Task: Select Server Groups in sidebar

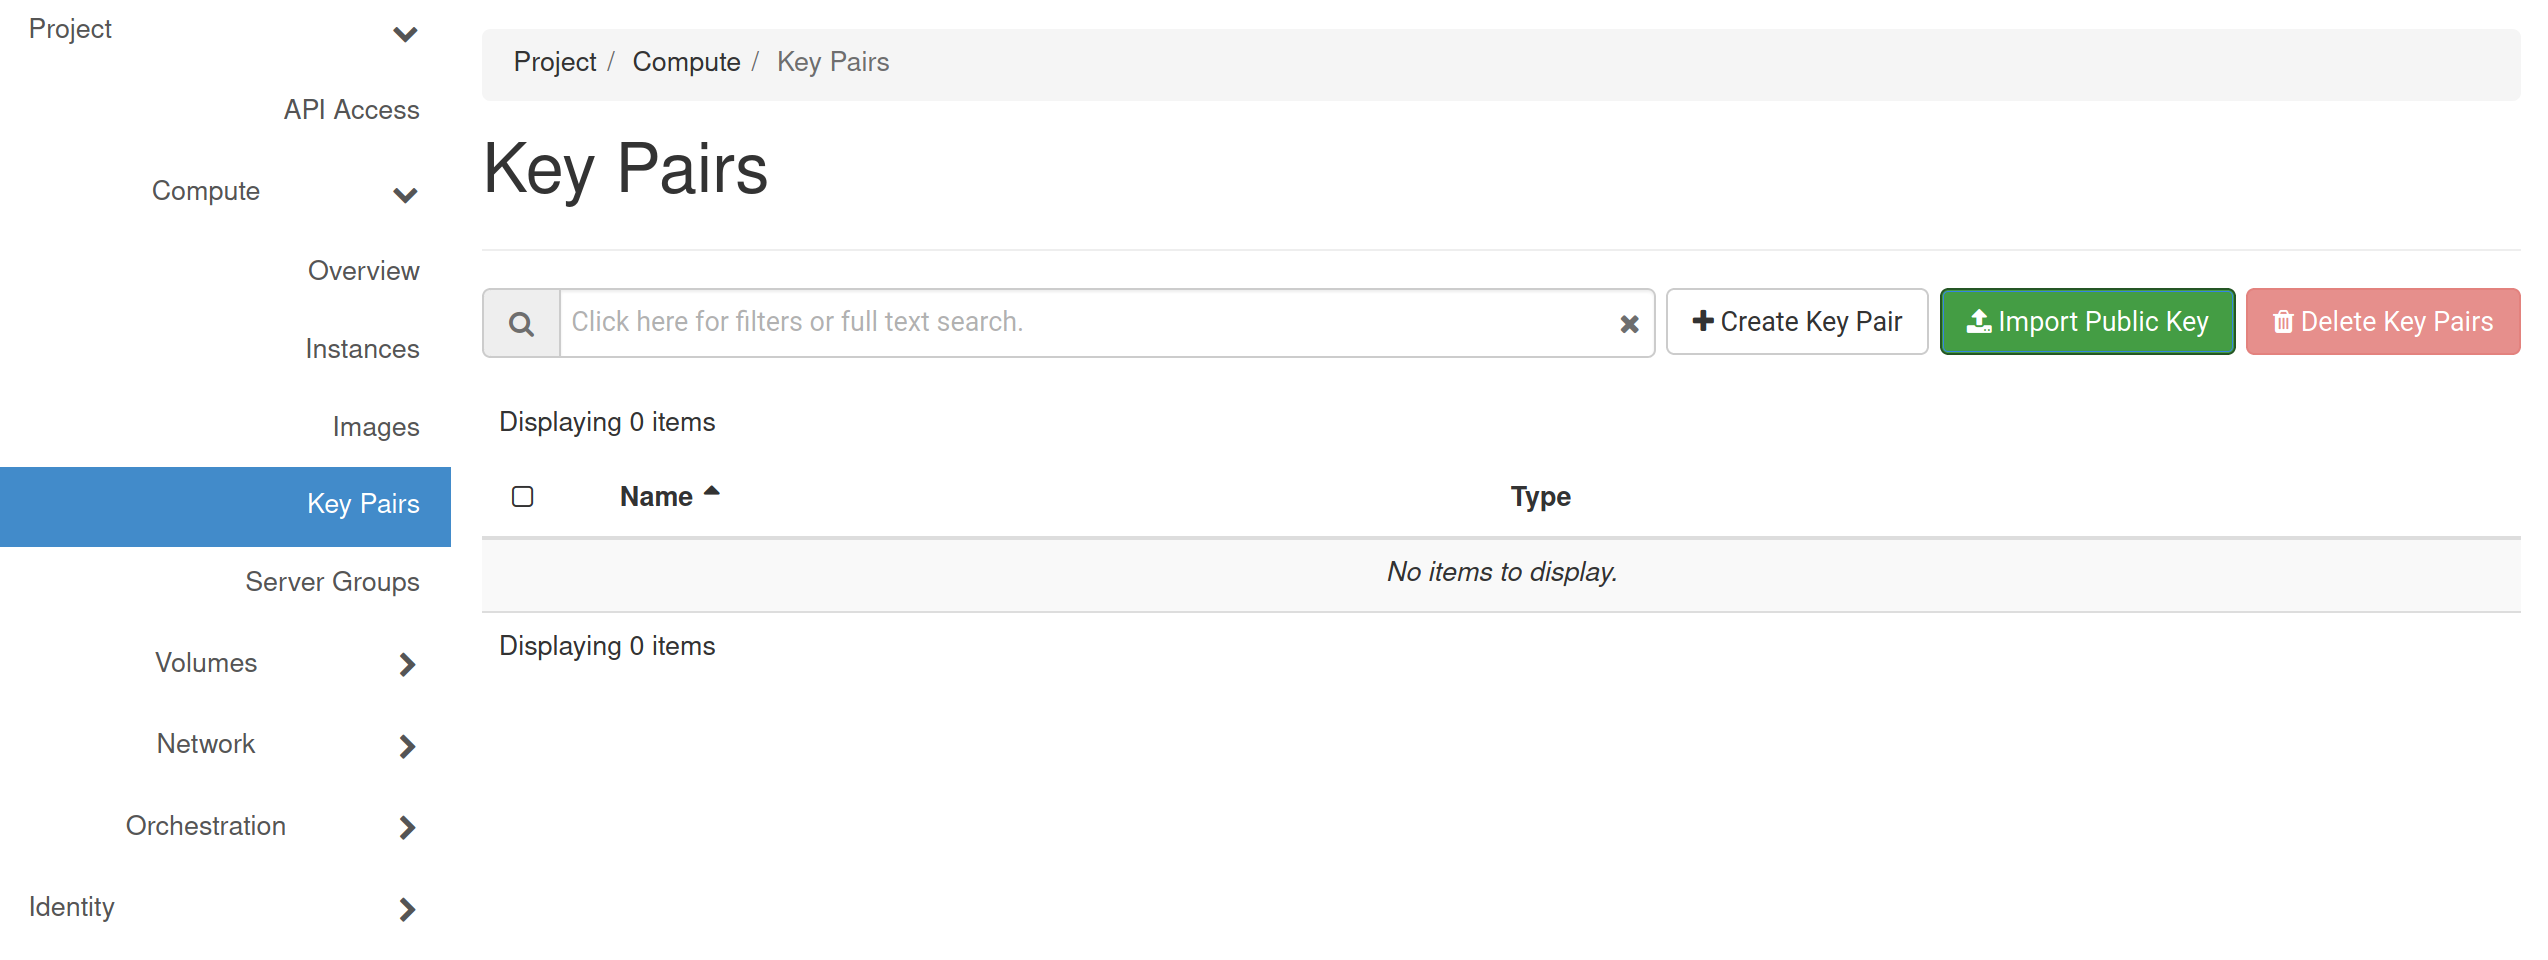Action: coord(332,582)
